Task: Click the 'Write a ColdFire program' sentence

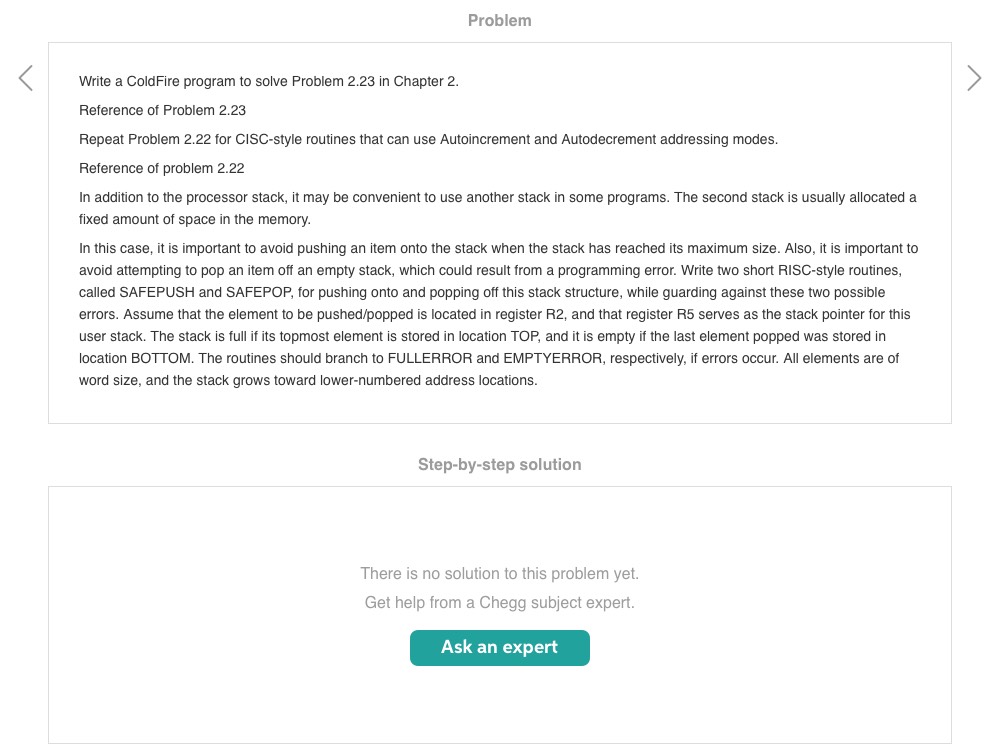Action: pyautogui.click(x=268, y=81)
